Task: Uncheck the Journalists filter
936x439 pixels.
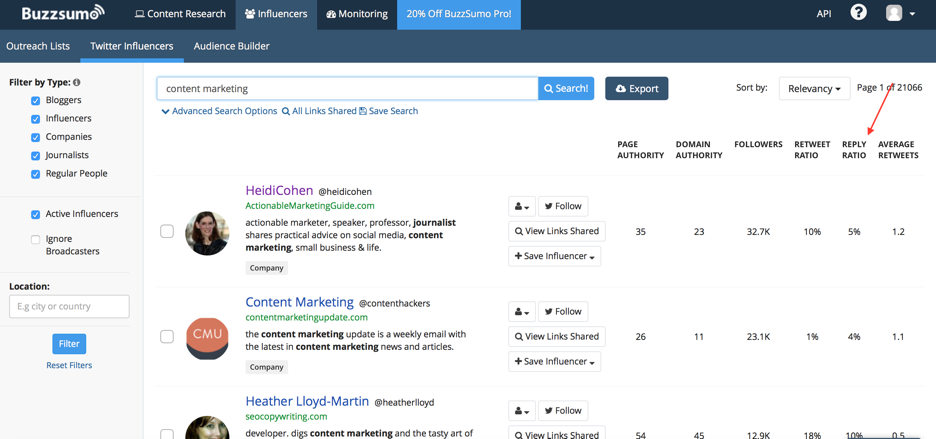Action: [36, 156]
